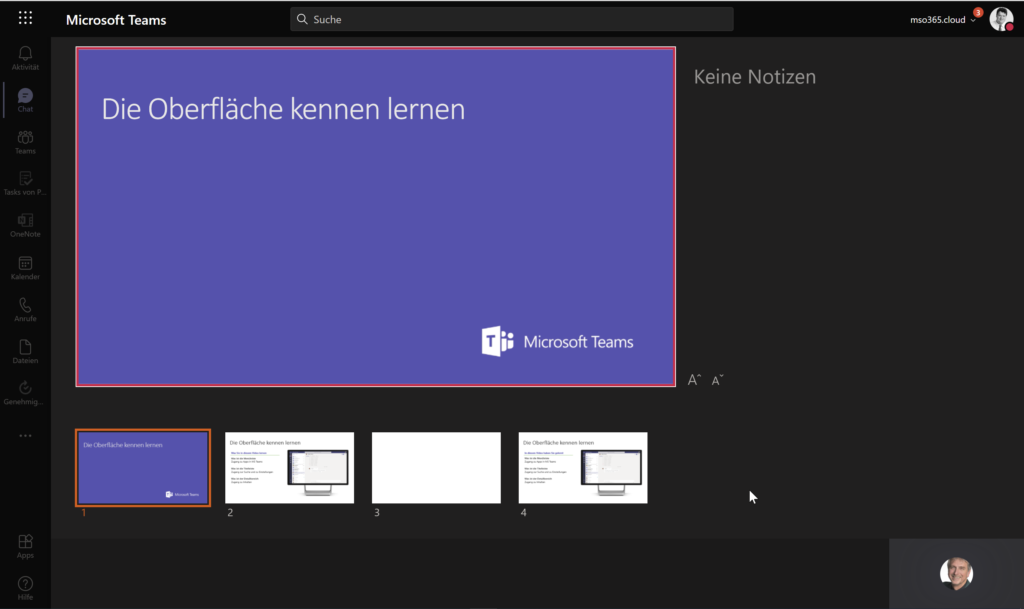Open the Kalender view
The image size is (1024, 609).
25,268
